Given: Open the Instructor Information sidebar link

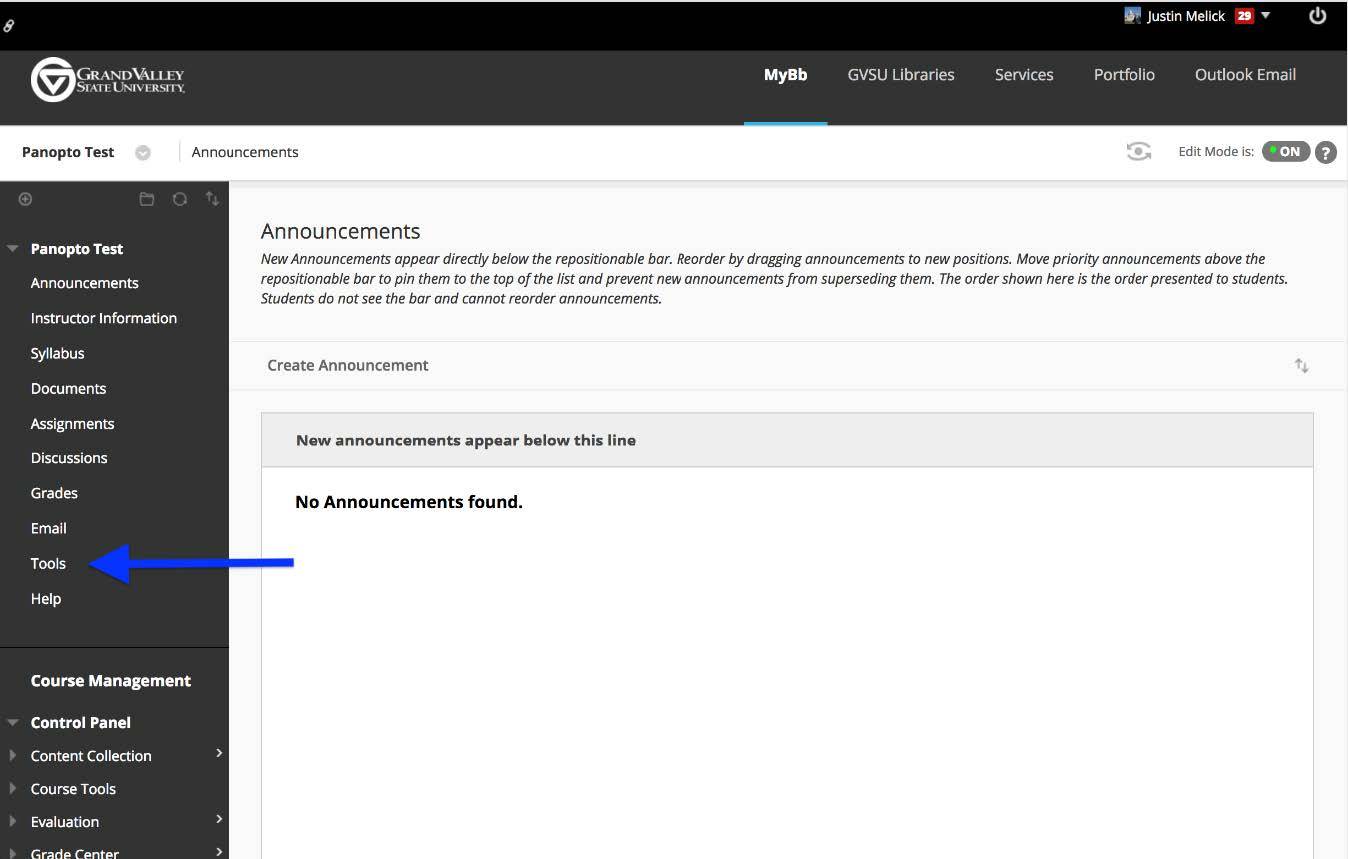Looking at the screenshot, I should click(x=104, y=318).
